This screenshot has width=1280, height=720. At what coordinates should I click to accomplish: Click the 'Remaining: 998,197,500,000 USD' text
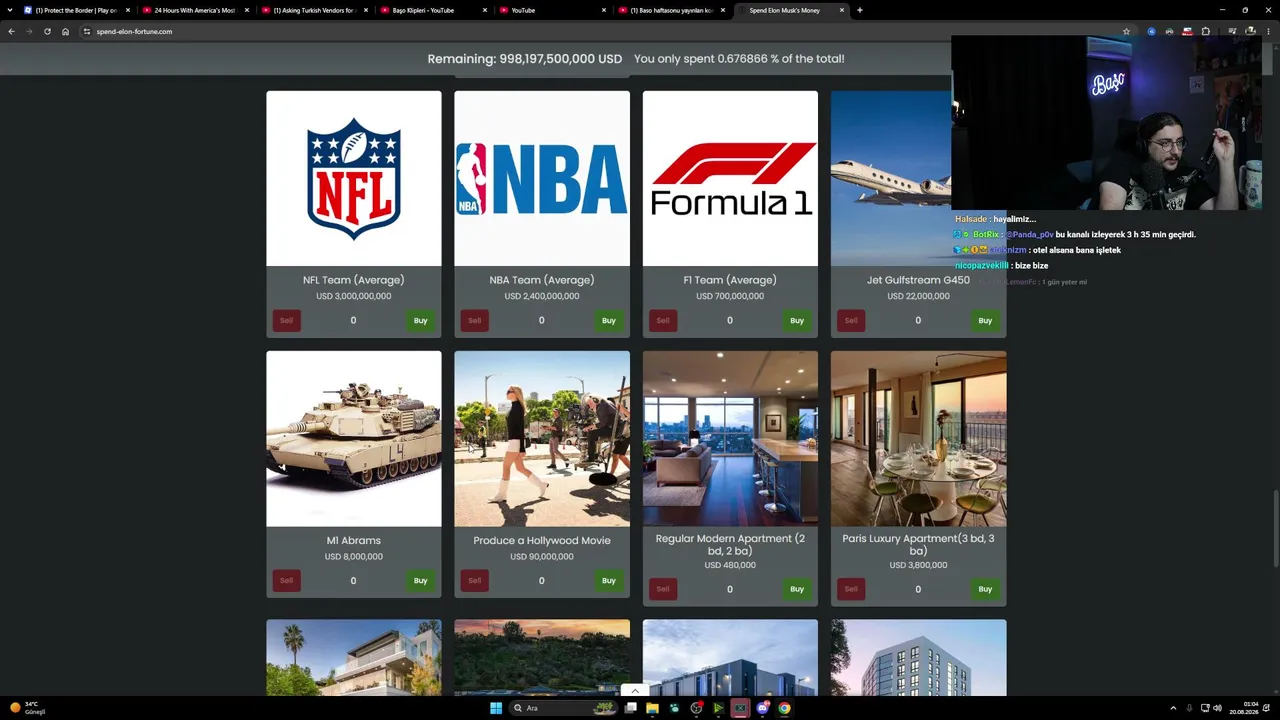pos(525,59)
